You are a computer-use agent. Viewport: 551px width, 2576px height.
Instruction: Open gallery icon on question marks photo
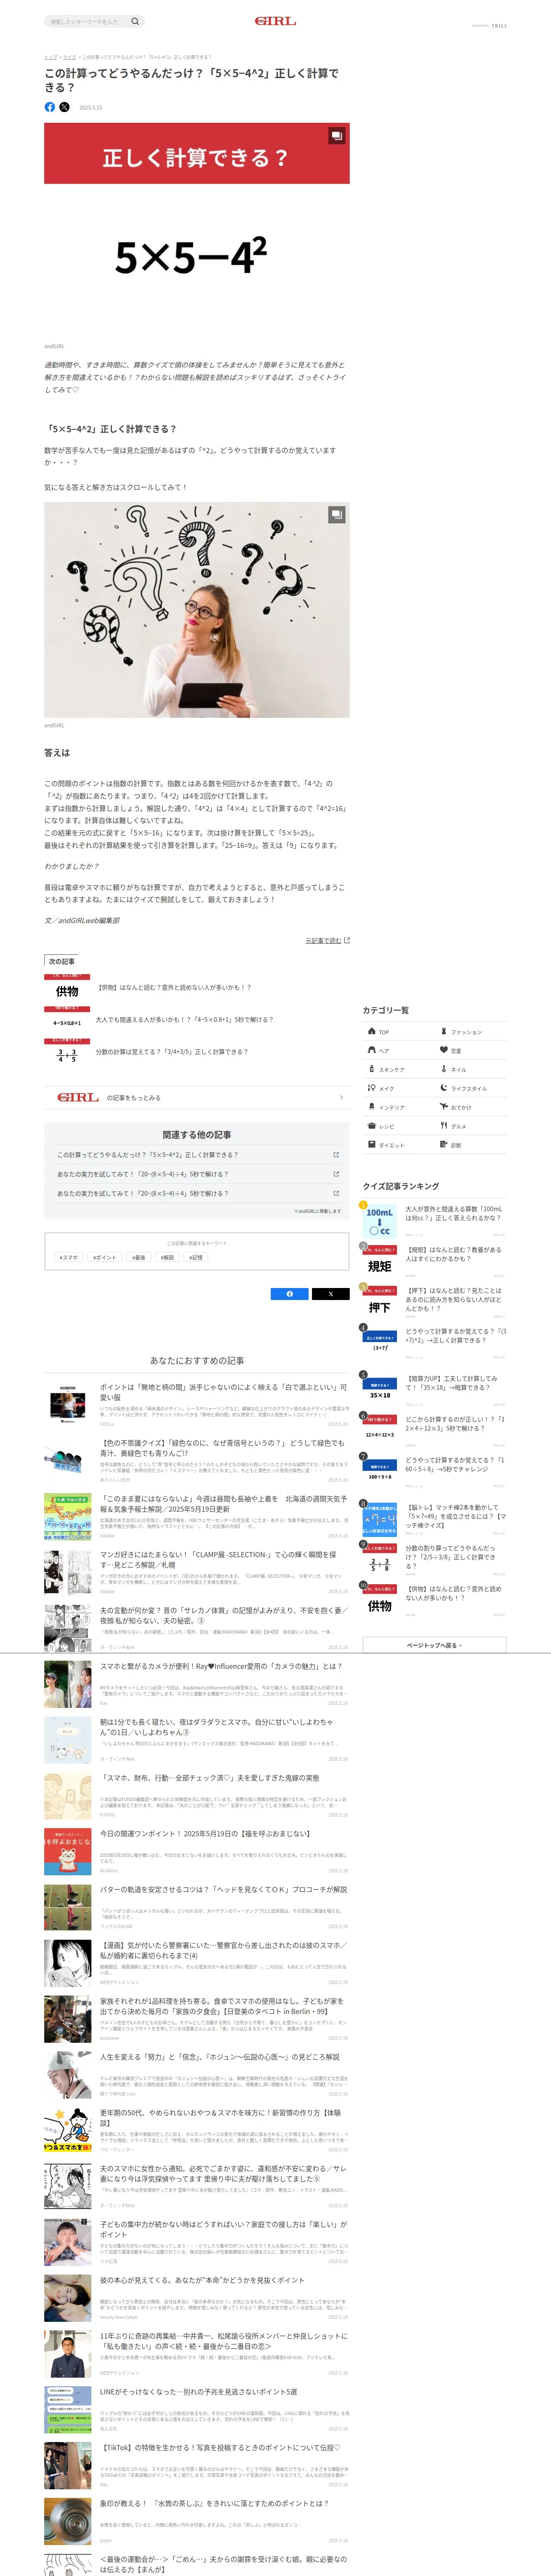[x=337, y=514]
